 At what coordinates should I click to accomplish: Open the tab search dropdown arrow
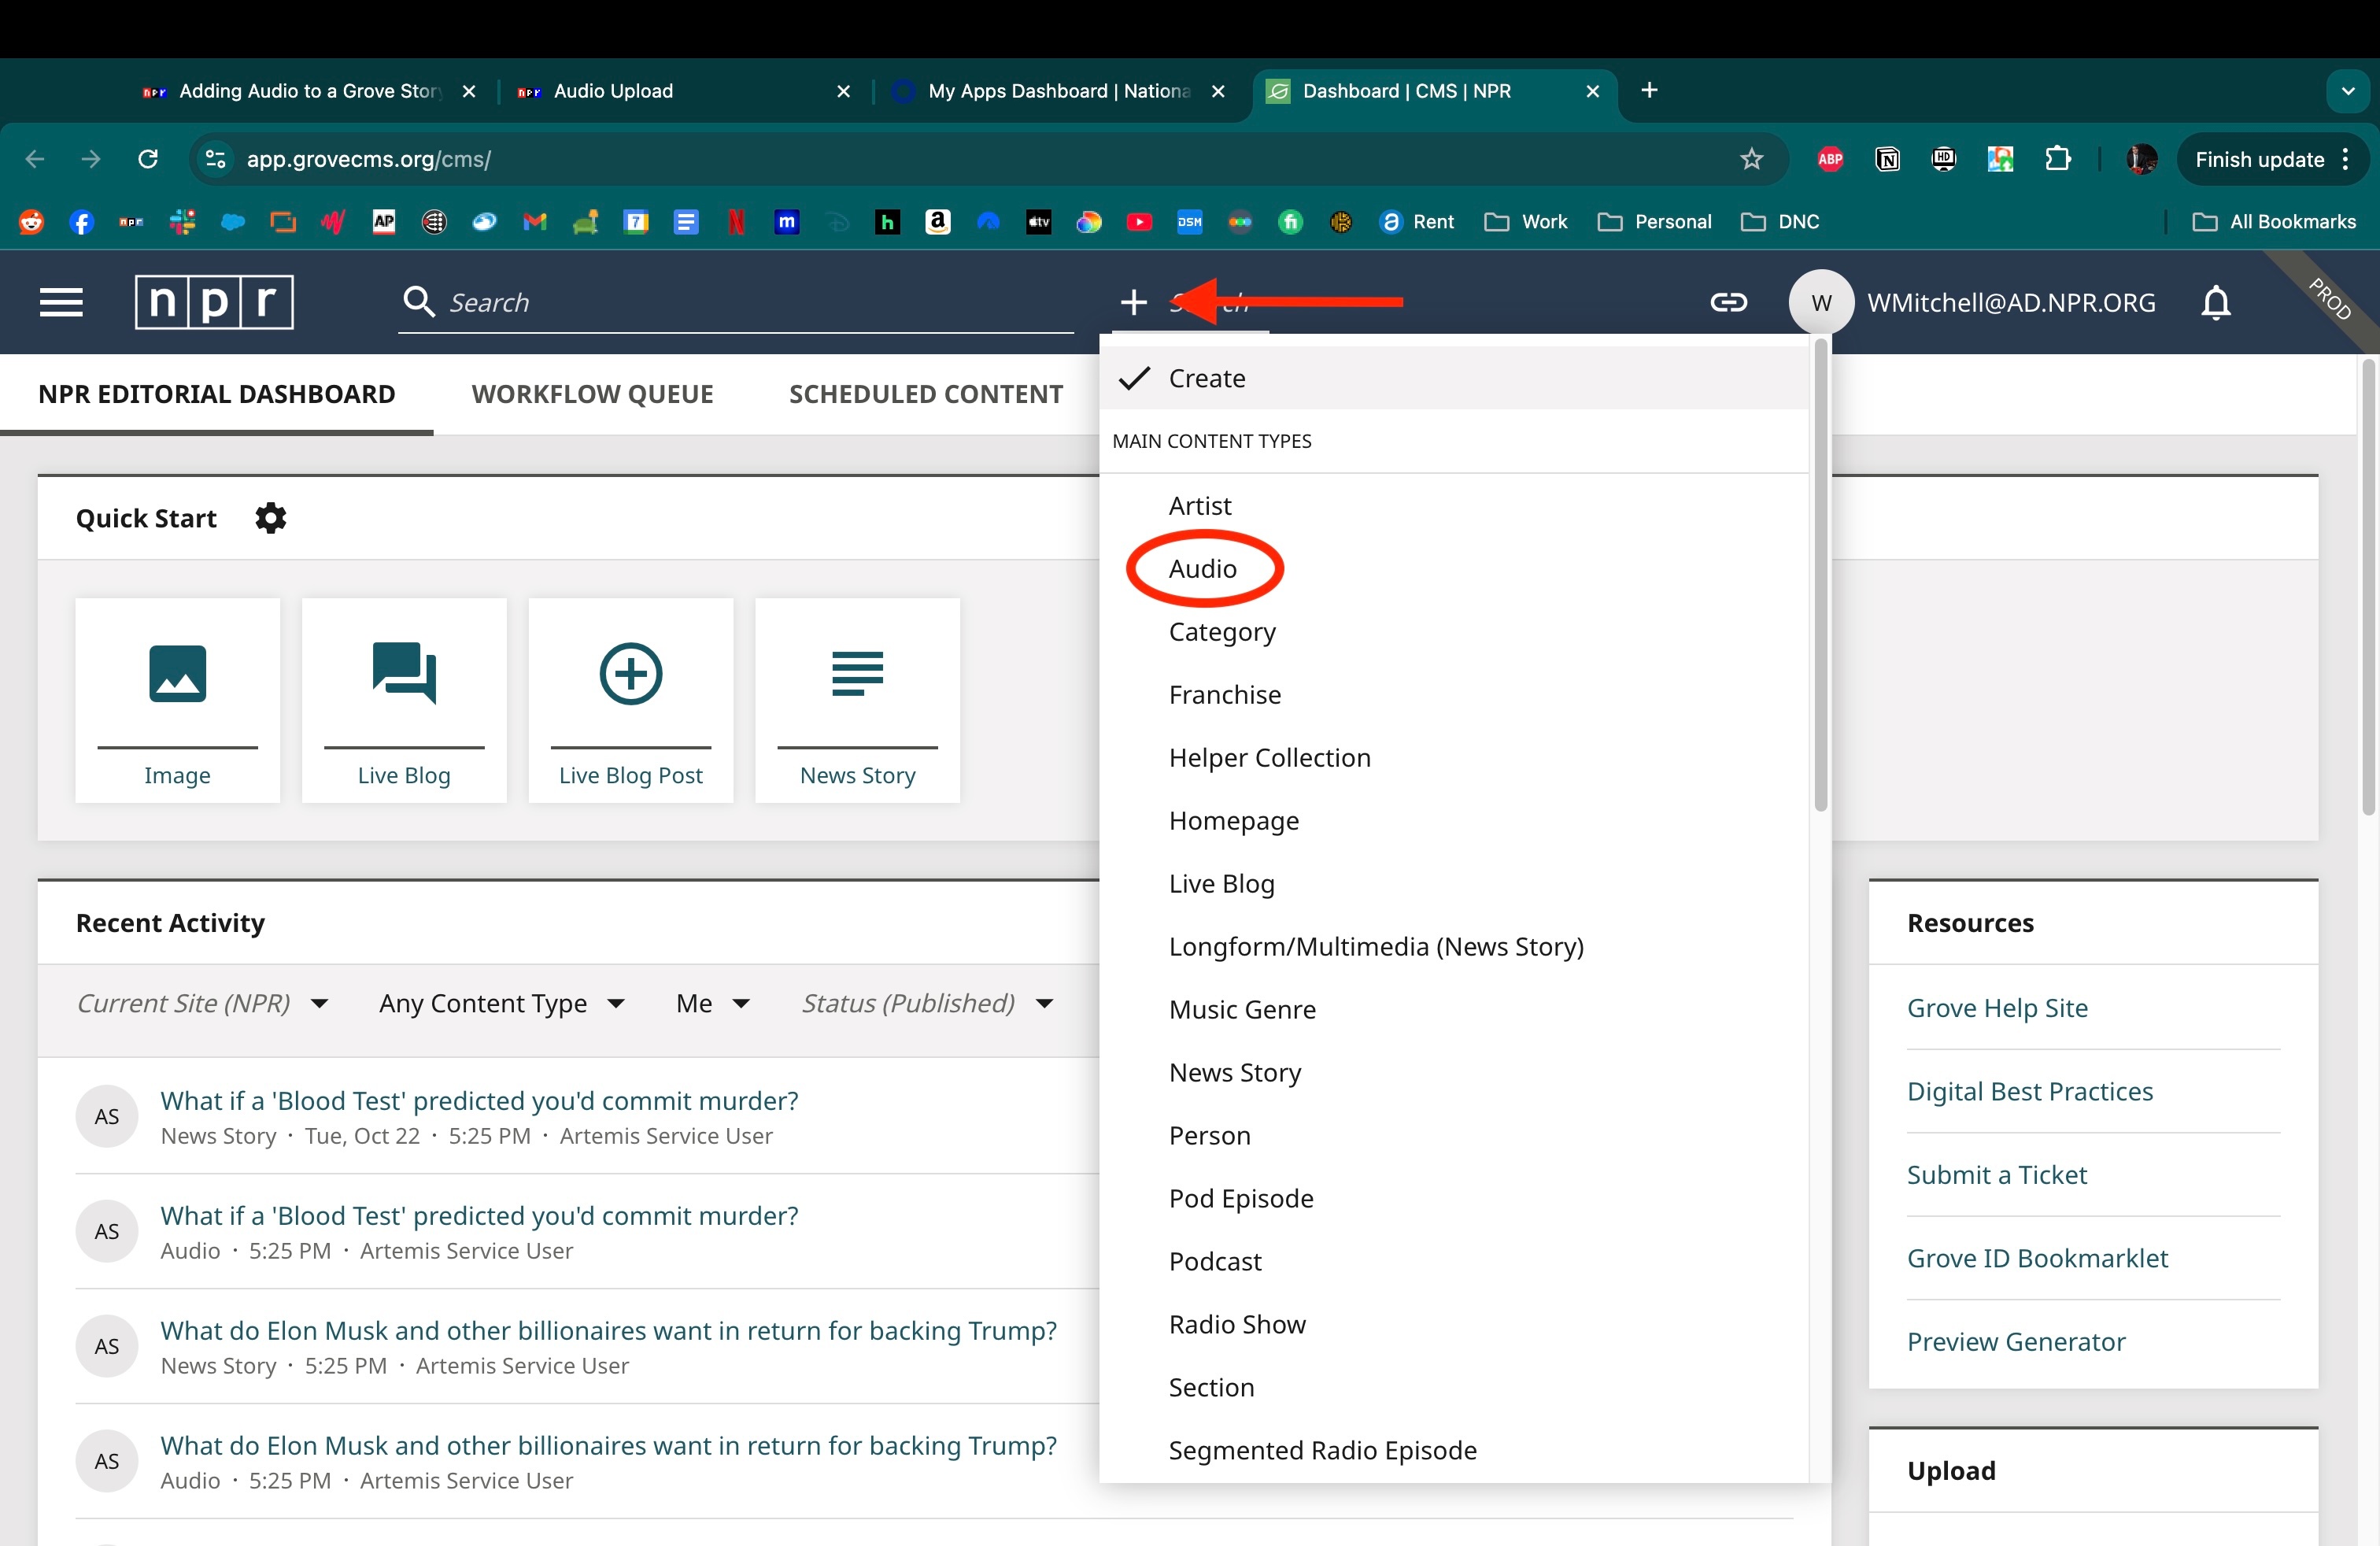pos(2347,91)
